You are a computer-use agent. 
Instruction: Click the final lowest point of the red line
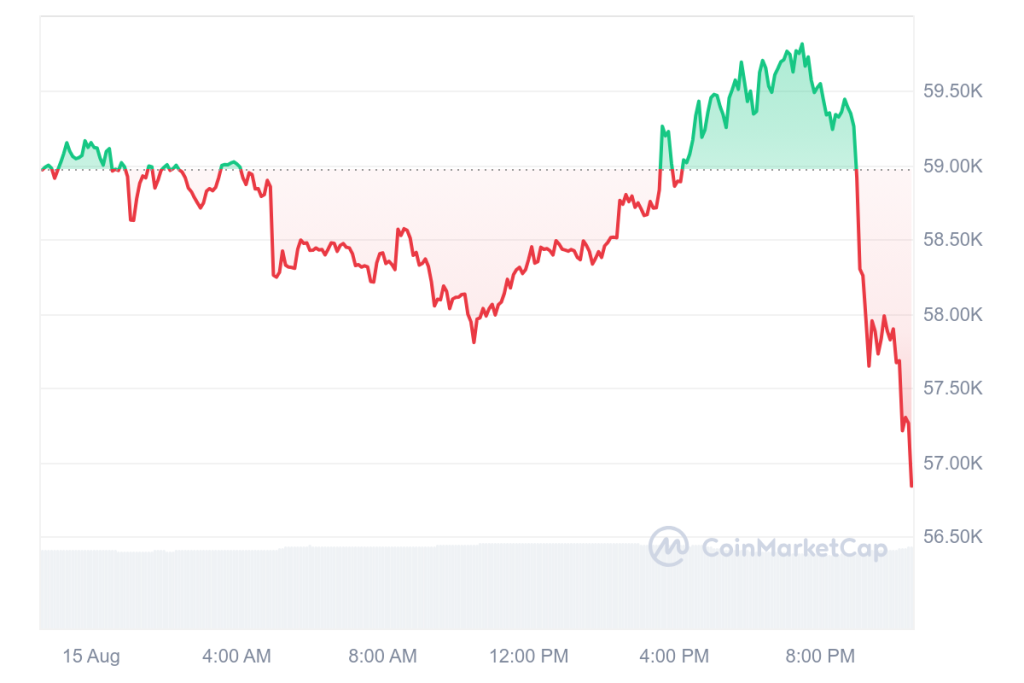pyautogui.click(x=911, y=485)
